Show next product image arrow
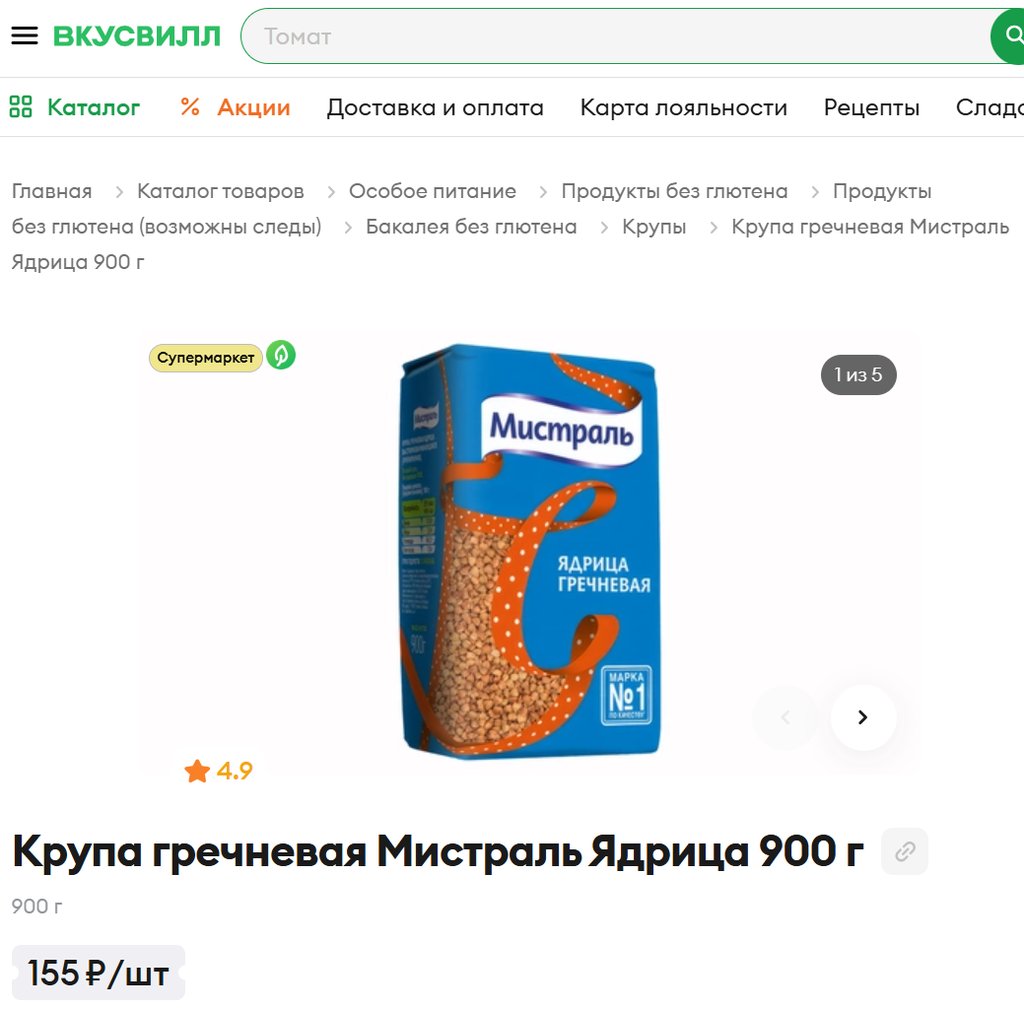Screen dimensions: 1024x1010 tap(863, 717)
